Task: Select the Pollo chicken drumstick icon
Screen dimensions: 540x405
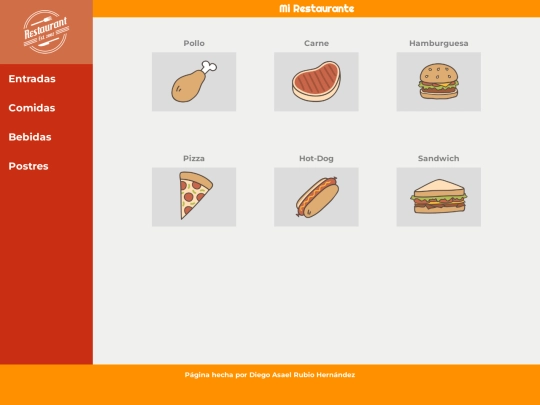Action: (x=194, y=82)
